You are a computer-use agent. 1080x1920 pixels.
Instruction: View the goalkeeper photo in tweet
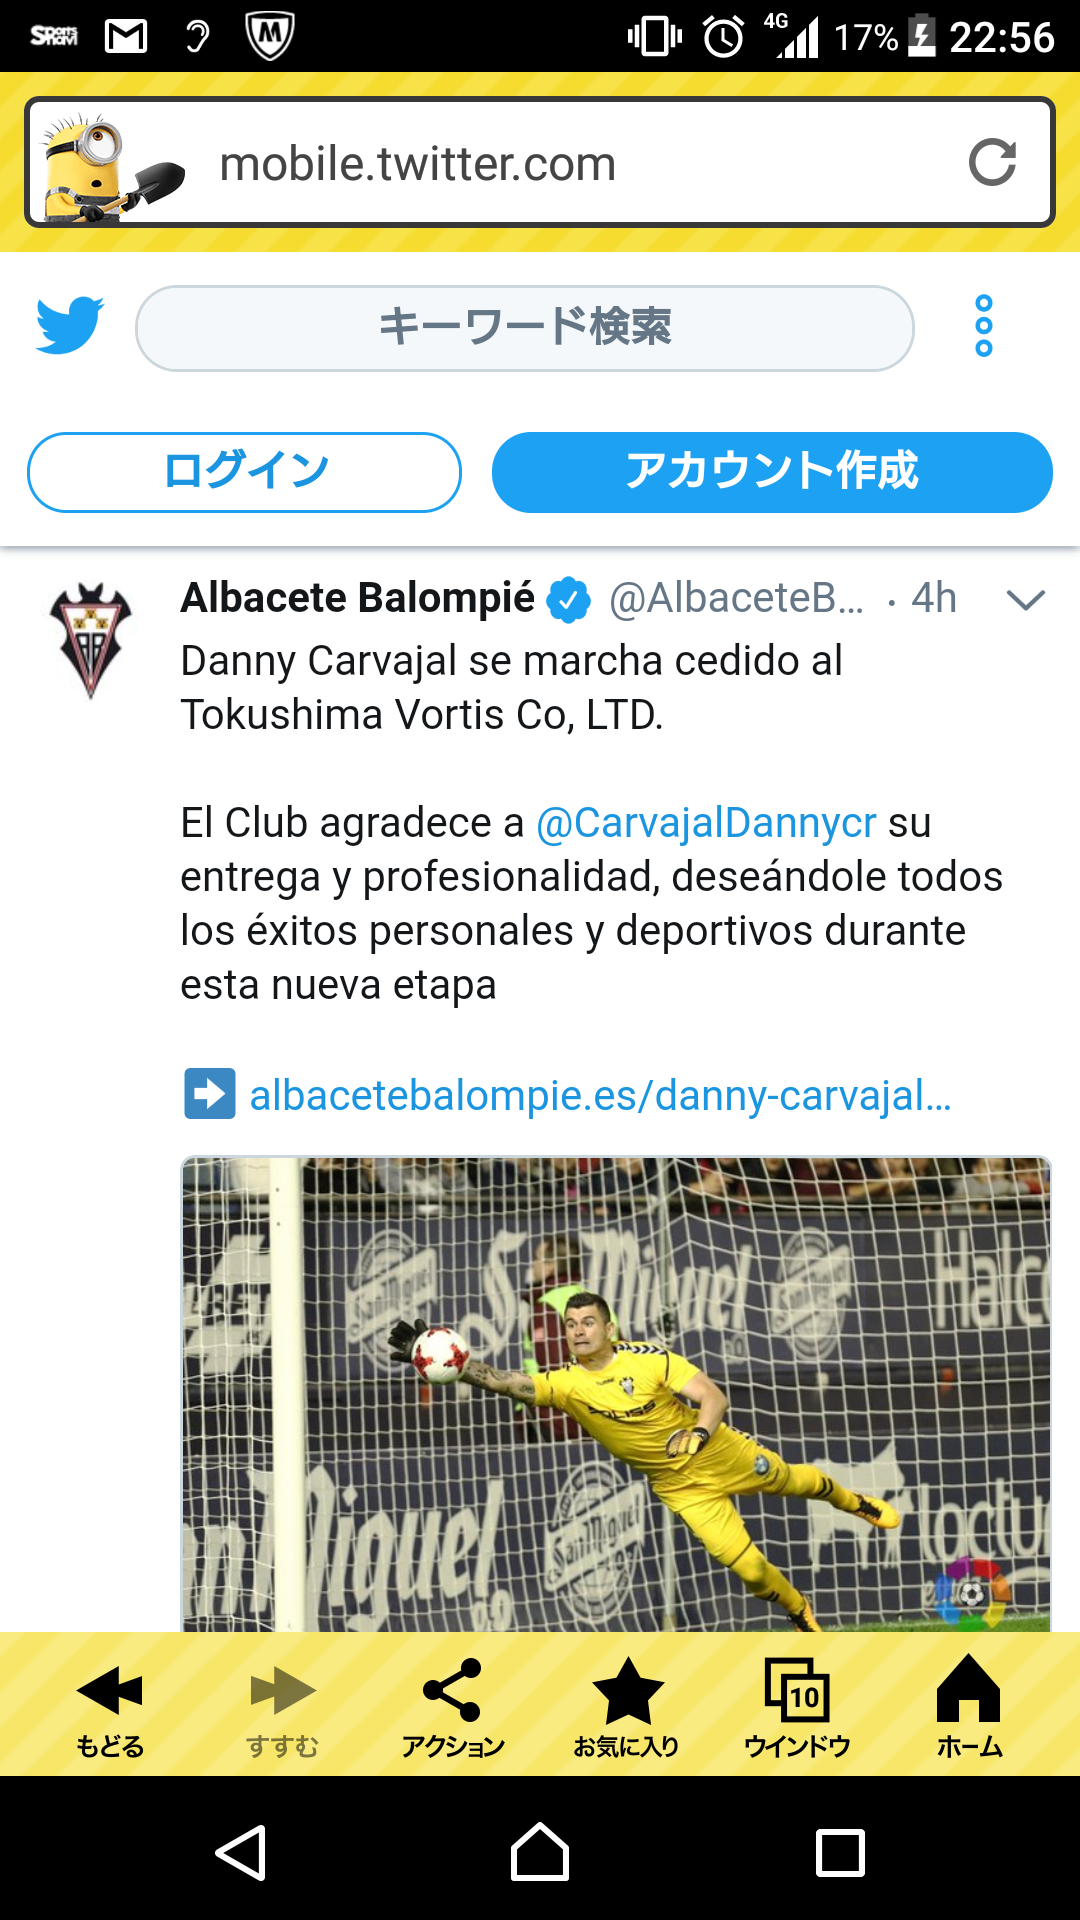pyautogui.click(x=616, y=1394)
